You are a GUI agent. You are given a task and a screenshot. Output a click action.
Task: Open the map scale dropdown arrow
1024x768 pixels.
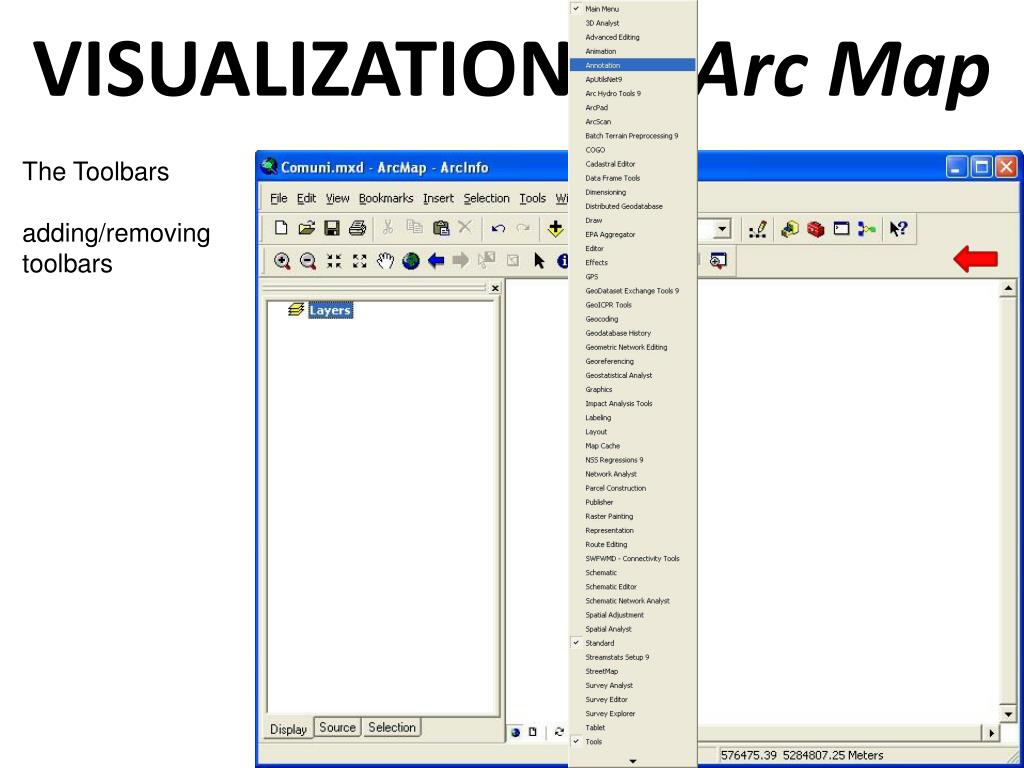click(x=722, y=229)
